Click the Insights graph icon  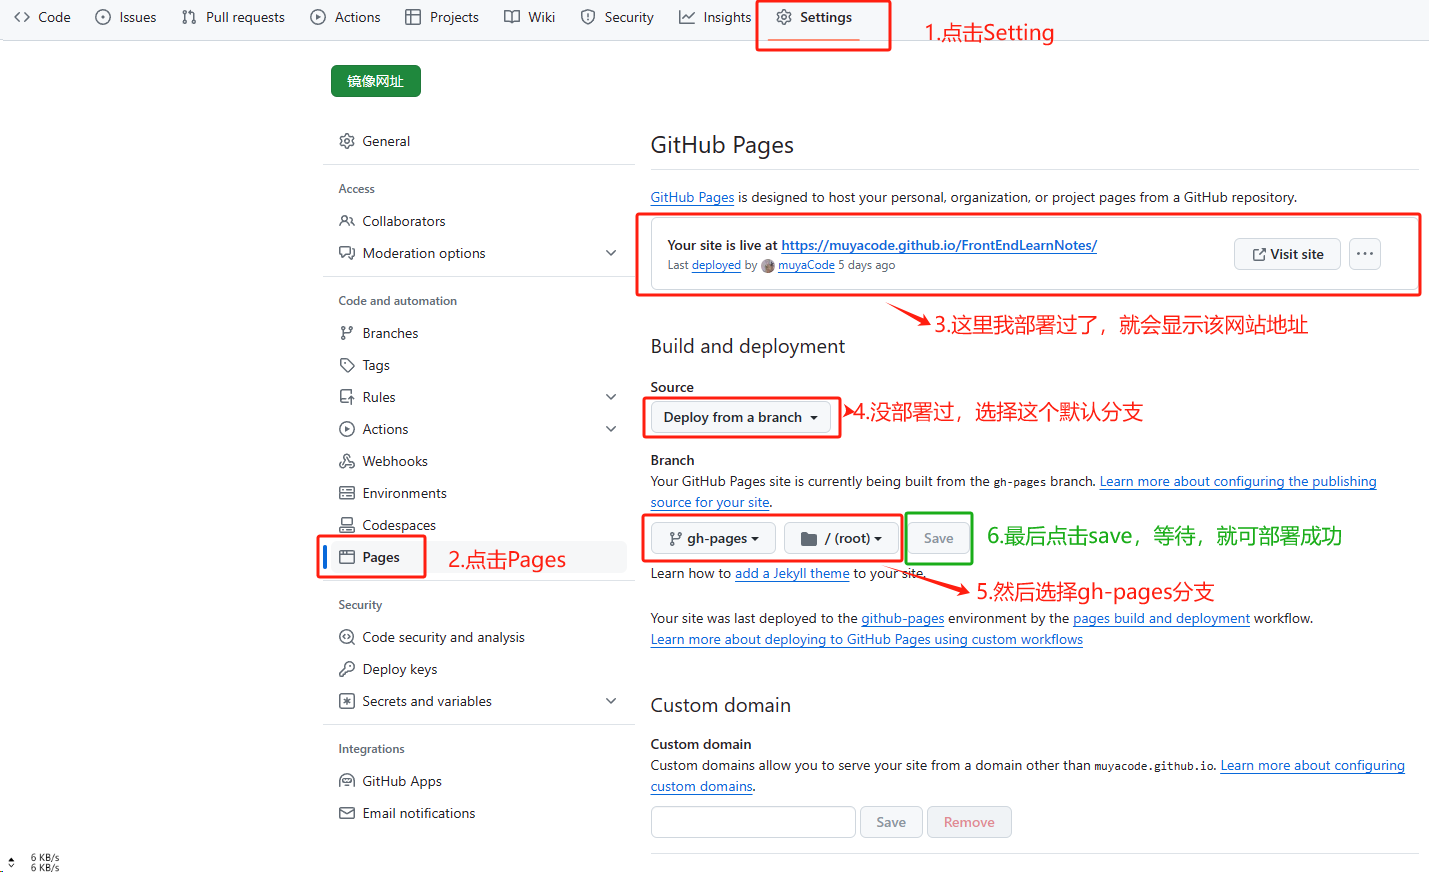point(687,17)
